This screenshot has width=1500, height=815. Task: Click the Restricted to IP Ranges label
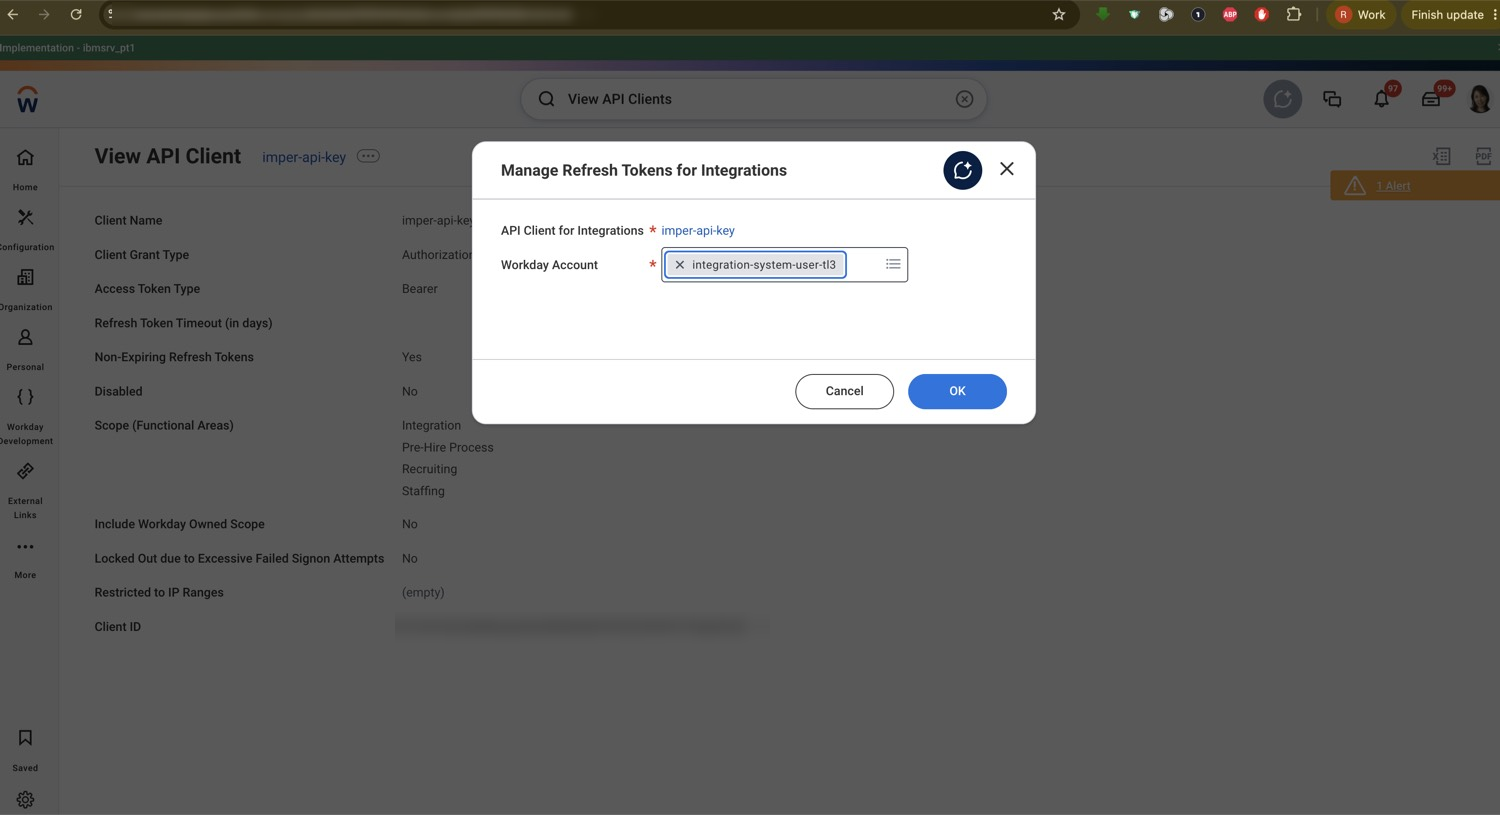click(x=159, y=593)
